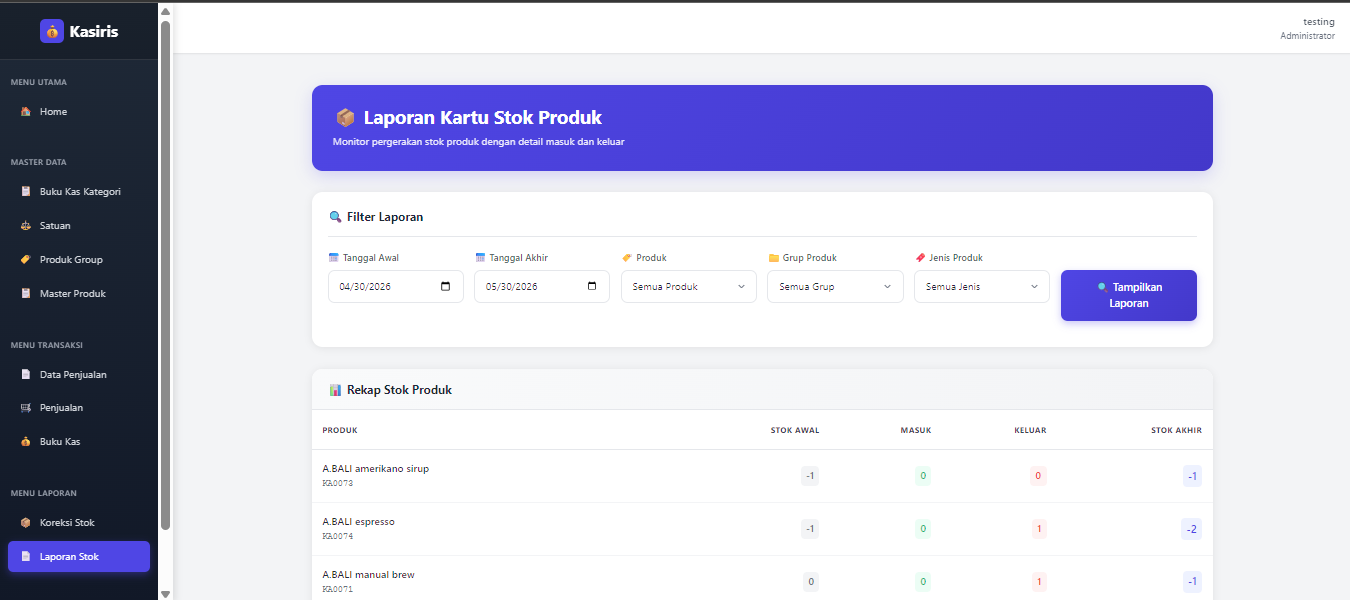Open the Semua Jenis dropdown
Screen dimensions: 1350x600
click(982, 287)
